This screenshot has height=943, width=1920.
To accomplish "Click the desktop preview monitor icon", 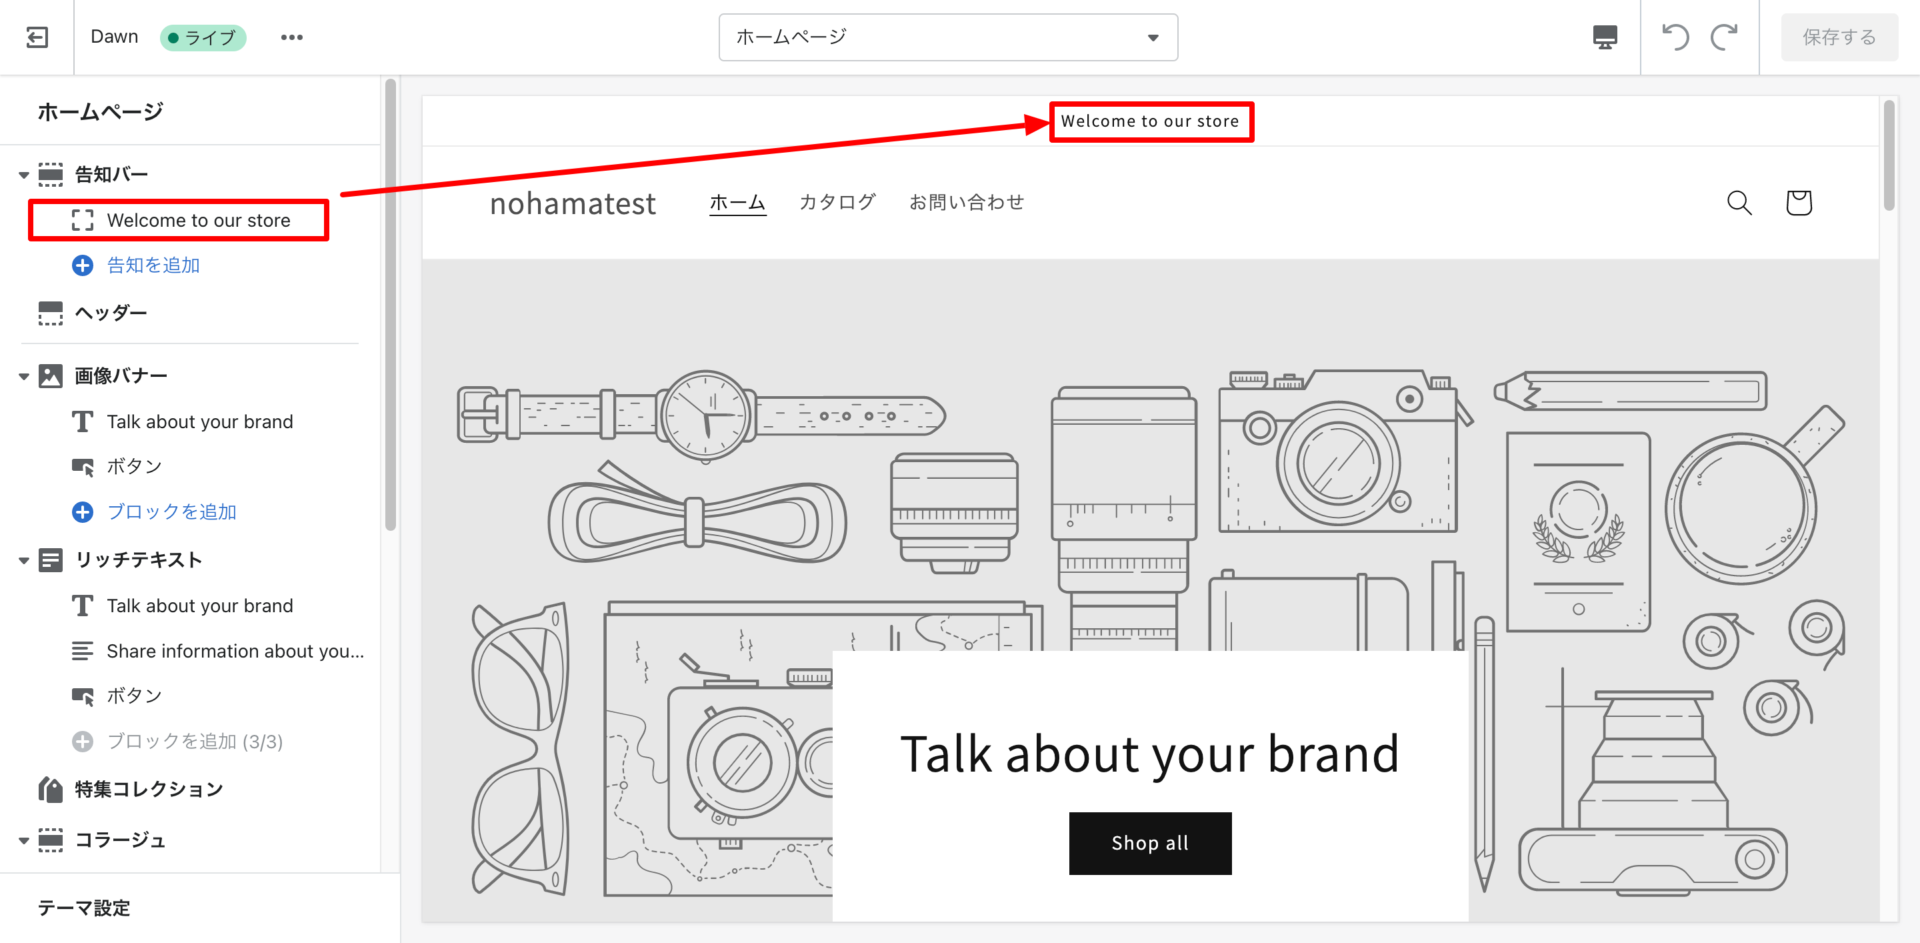I will pyautogui.click(x=1604, y=37).
